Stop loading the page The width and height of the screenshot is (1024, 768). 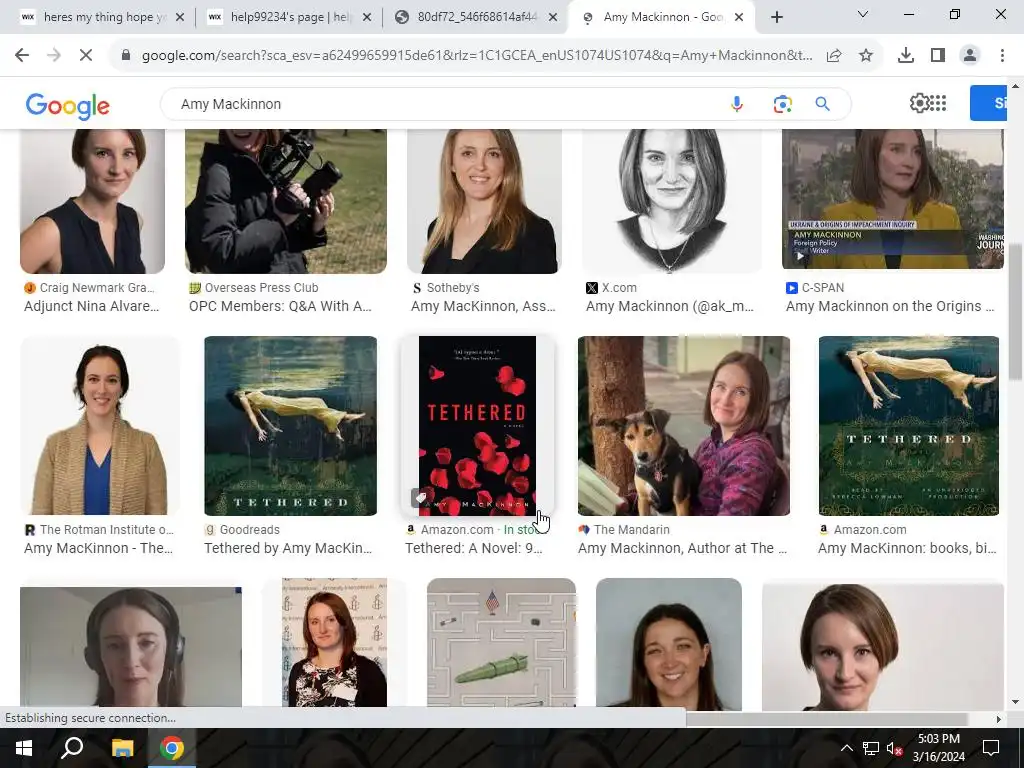tap(86, 55)
